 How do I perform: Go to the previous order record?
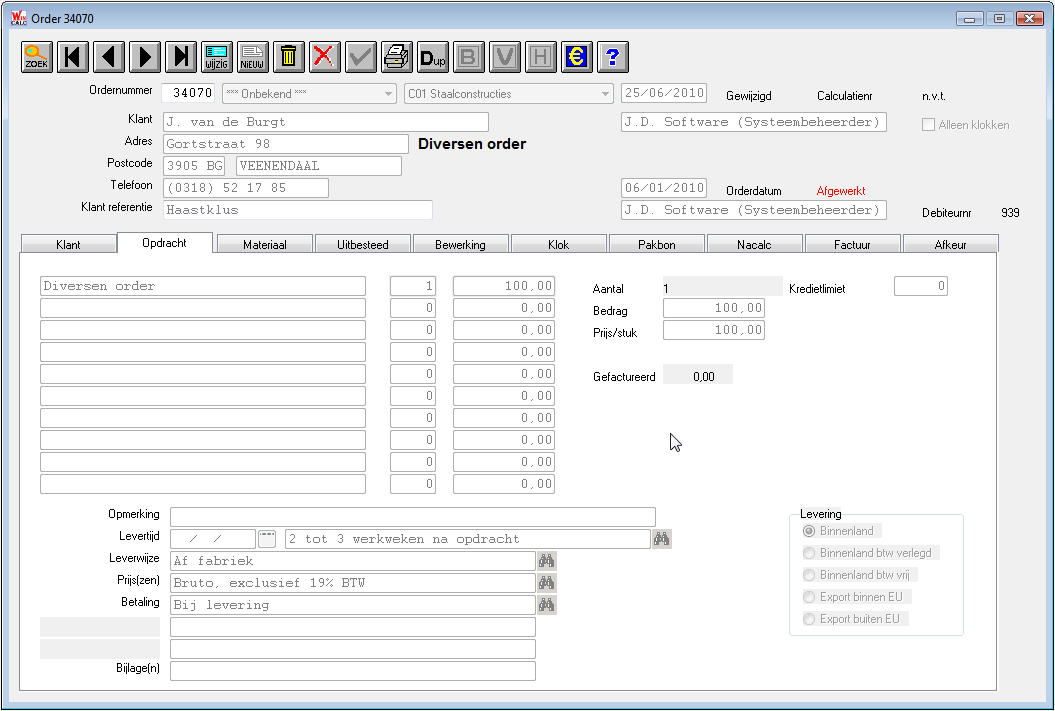click(109, 57)
